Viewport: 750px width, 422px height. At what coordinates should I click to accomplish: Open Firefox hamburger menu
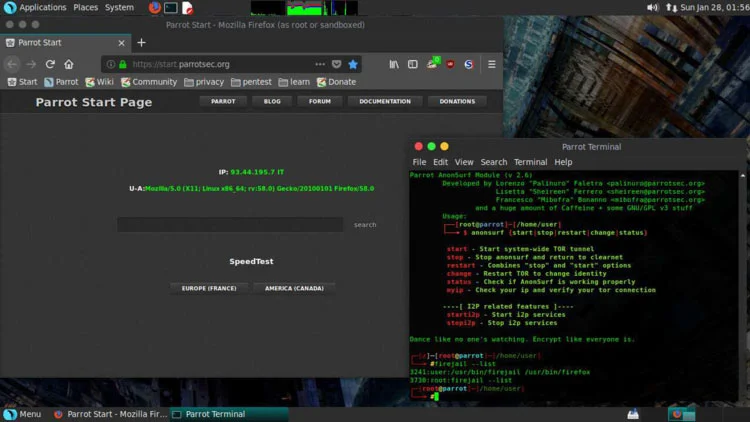[492, 64]
